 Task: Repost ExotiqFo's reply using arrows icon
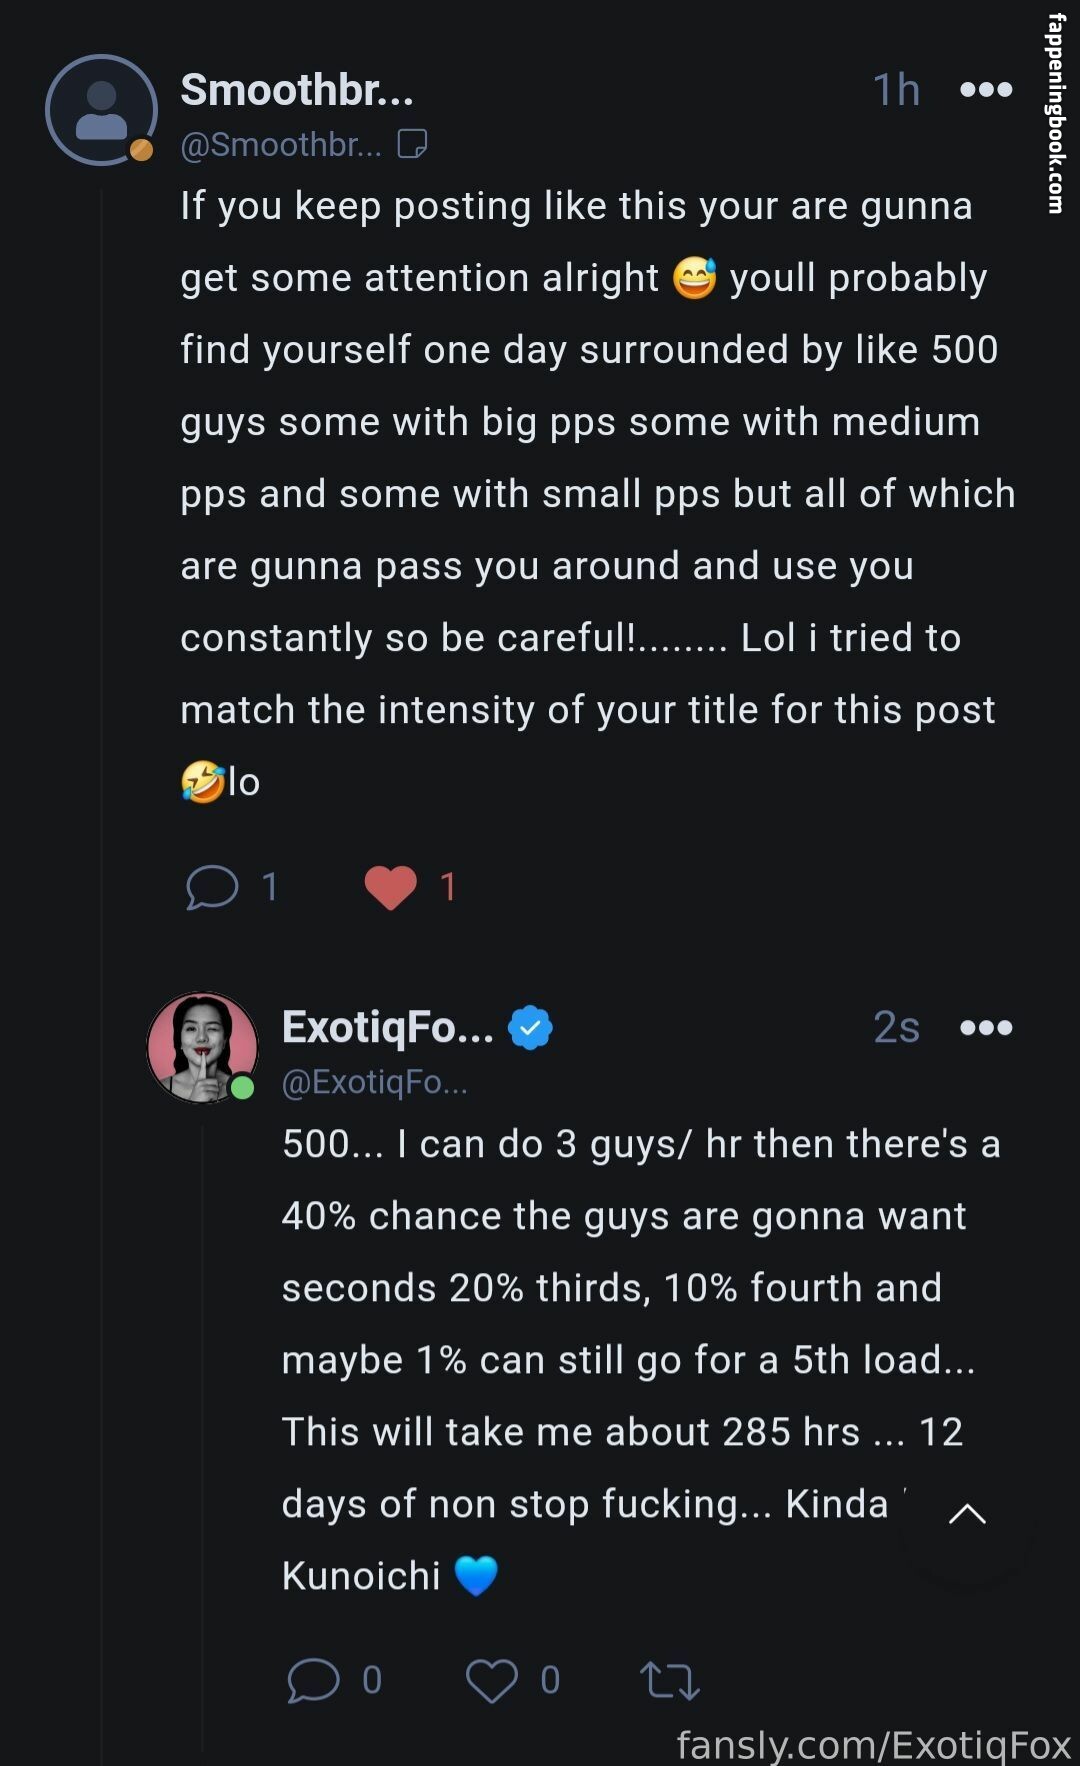click(x=669, y=1680)
